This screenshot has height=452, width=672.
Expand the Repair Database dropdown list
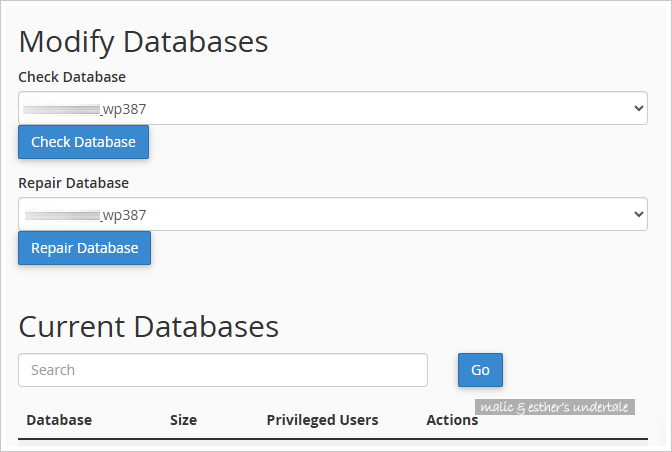click(x=332, y=214)
